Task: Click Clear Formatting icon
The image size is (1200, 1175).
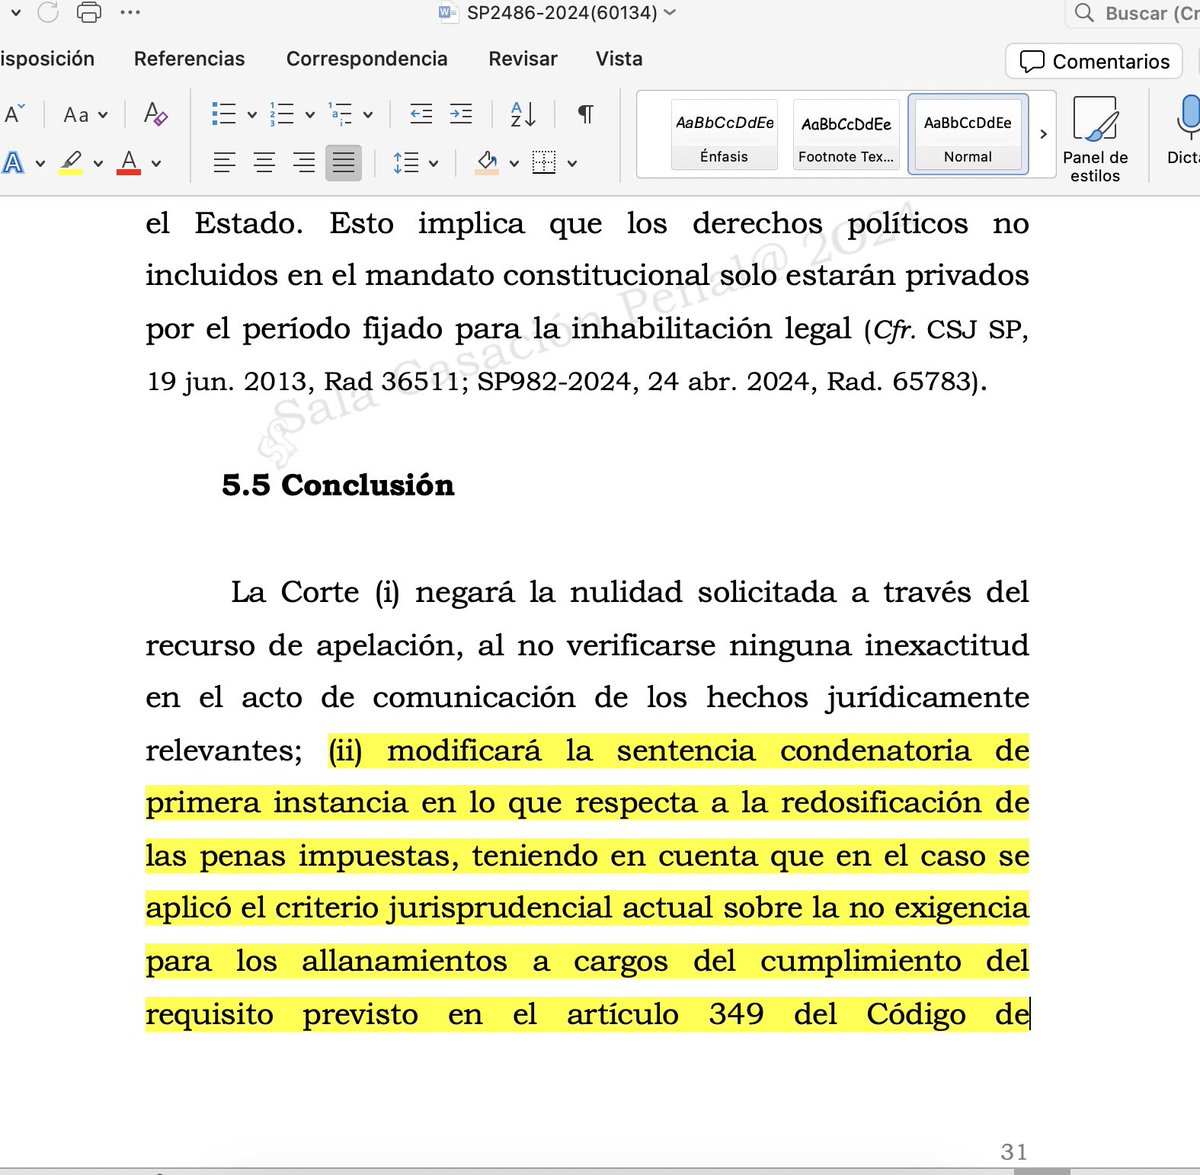Action: point(155,113)
